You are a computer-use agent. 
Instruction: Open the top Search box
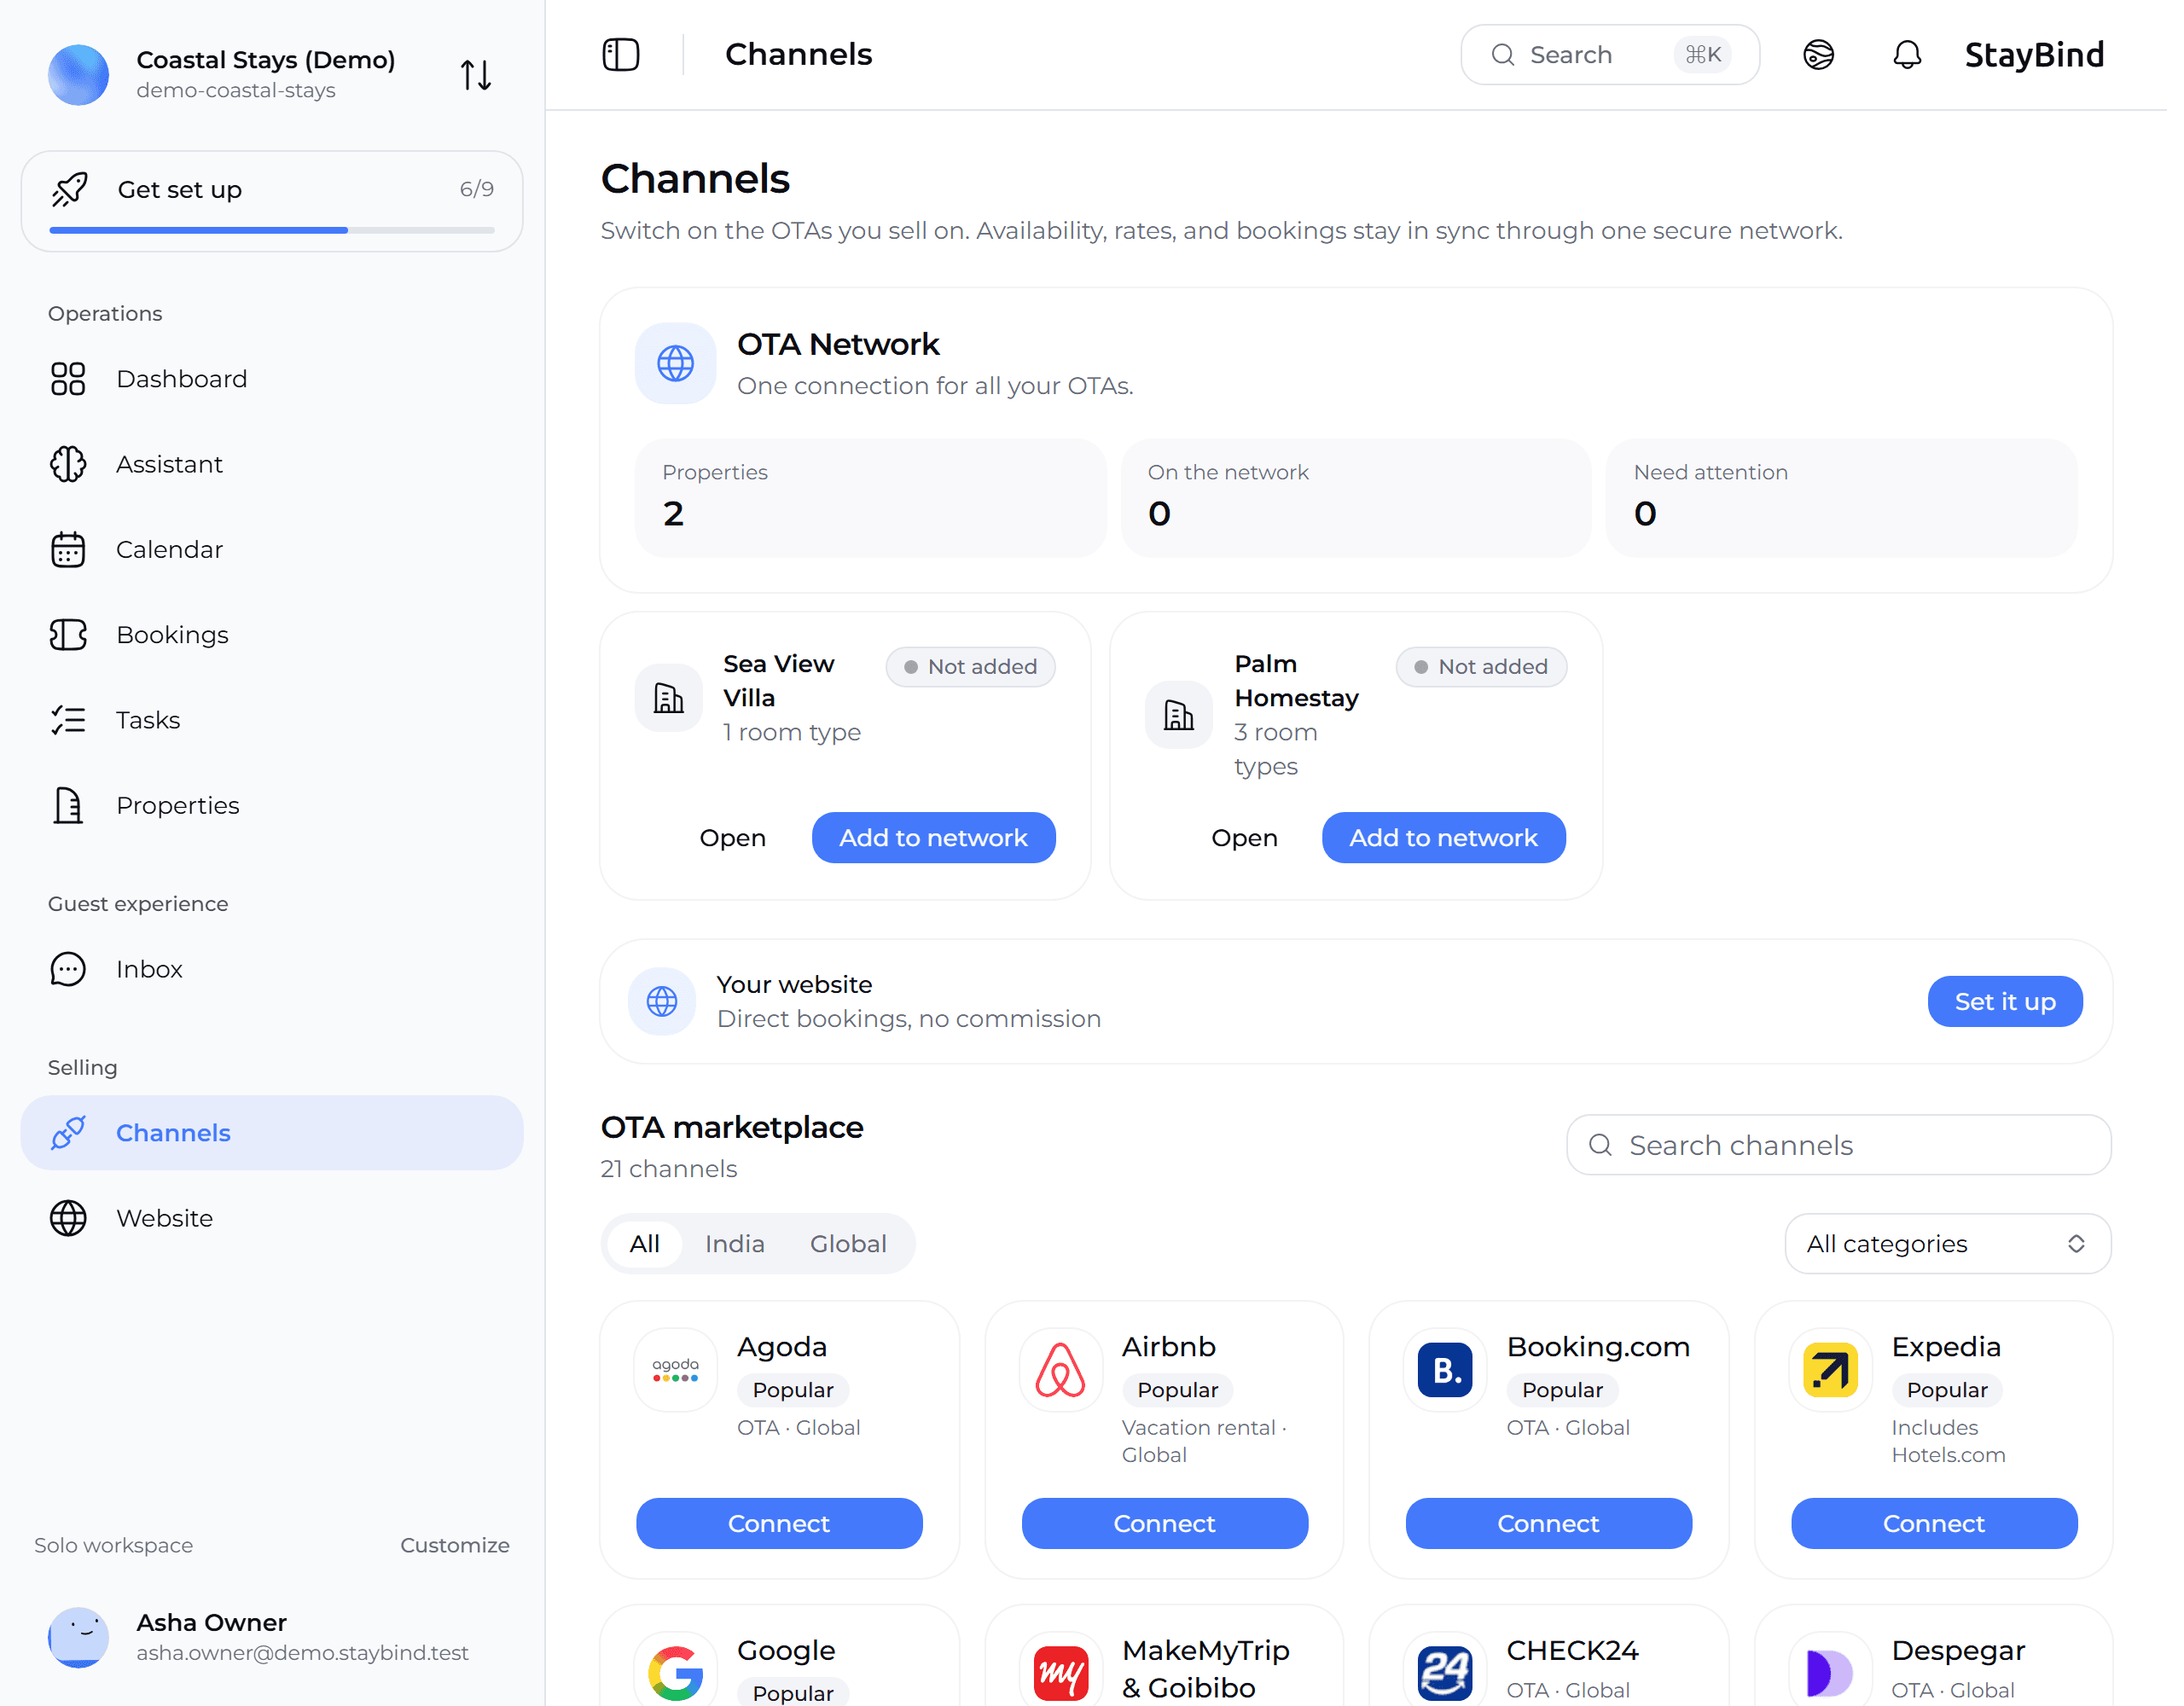pos(1608,54)
